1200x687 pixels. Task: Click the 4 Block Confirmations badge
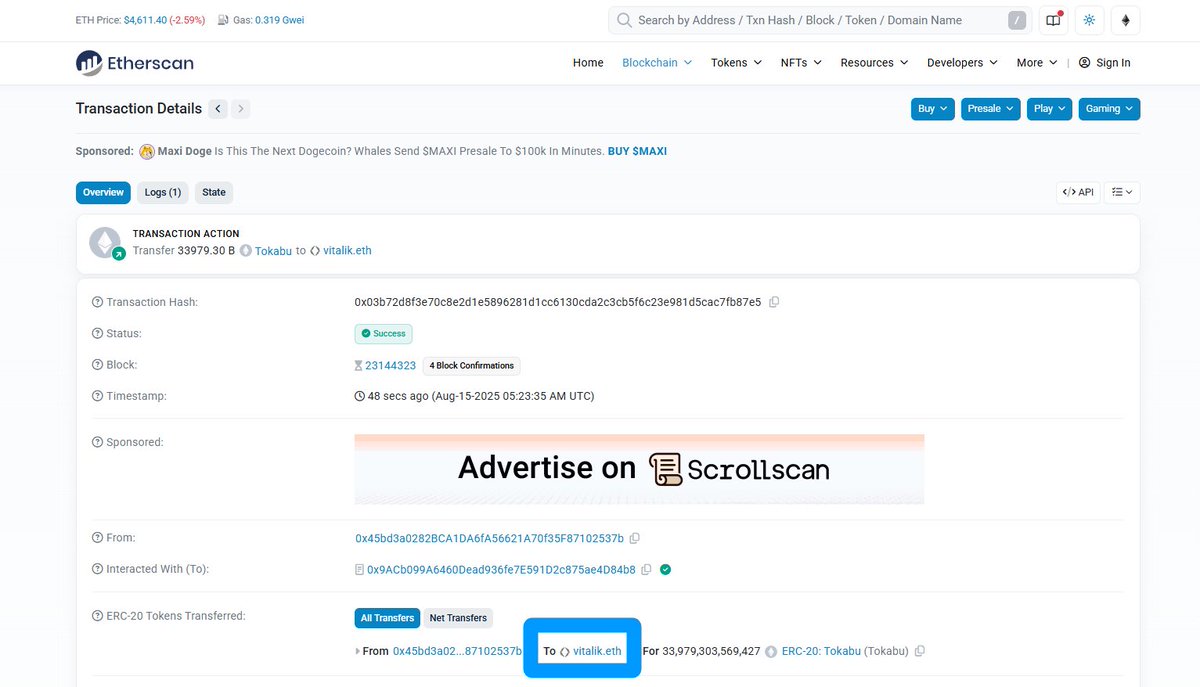[x=472, y=366]
